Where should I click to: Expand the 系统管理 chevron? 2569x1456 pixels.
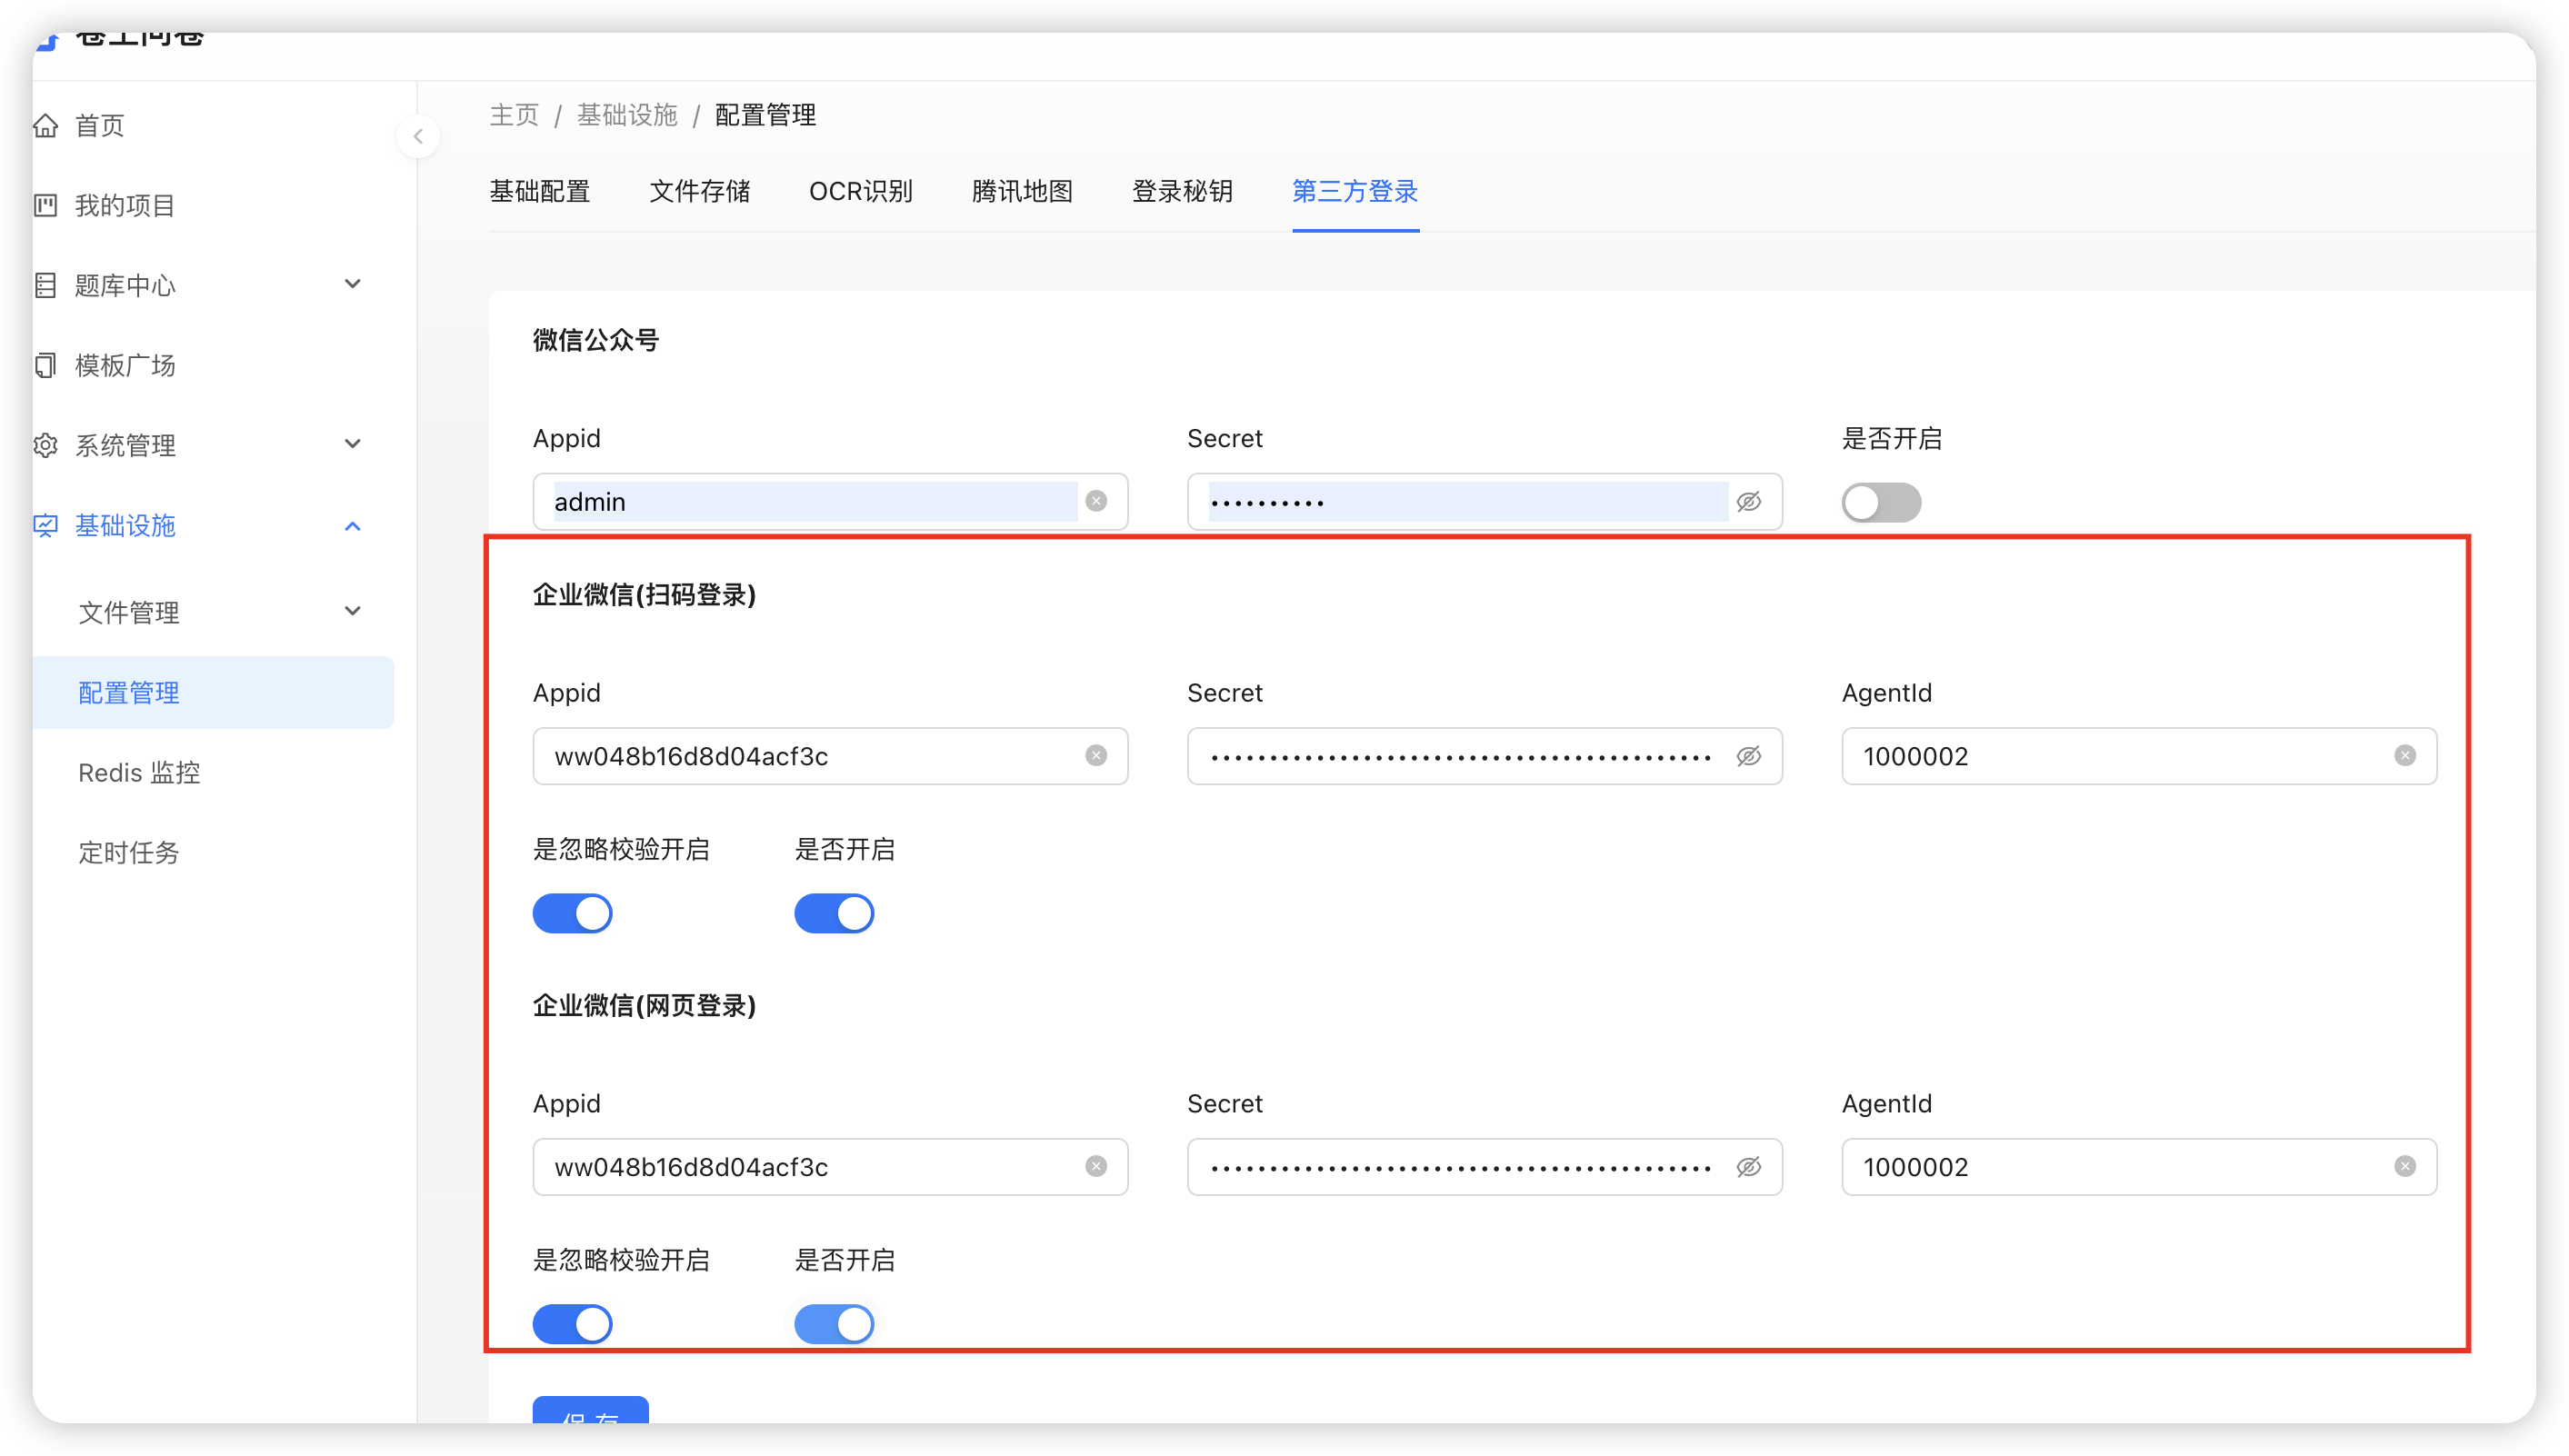click(352, 444)
